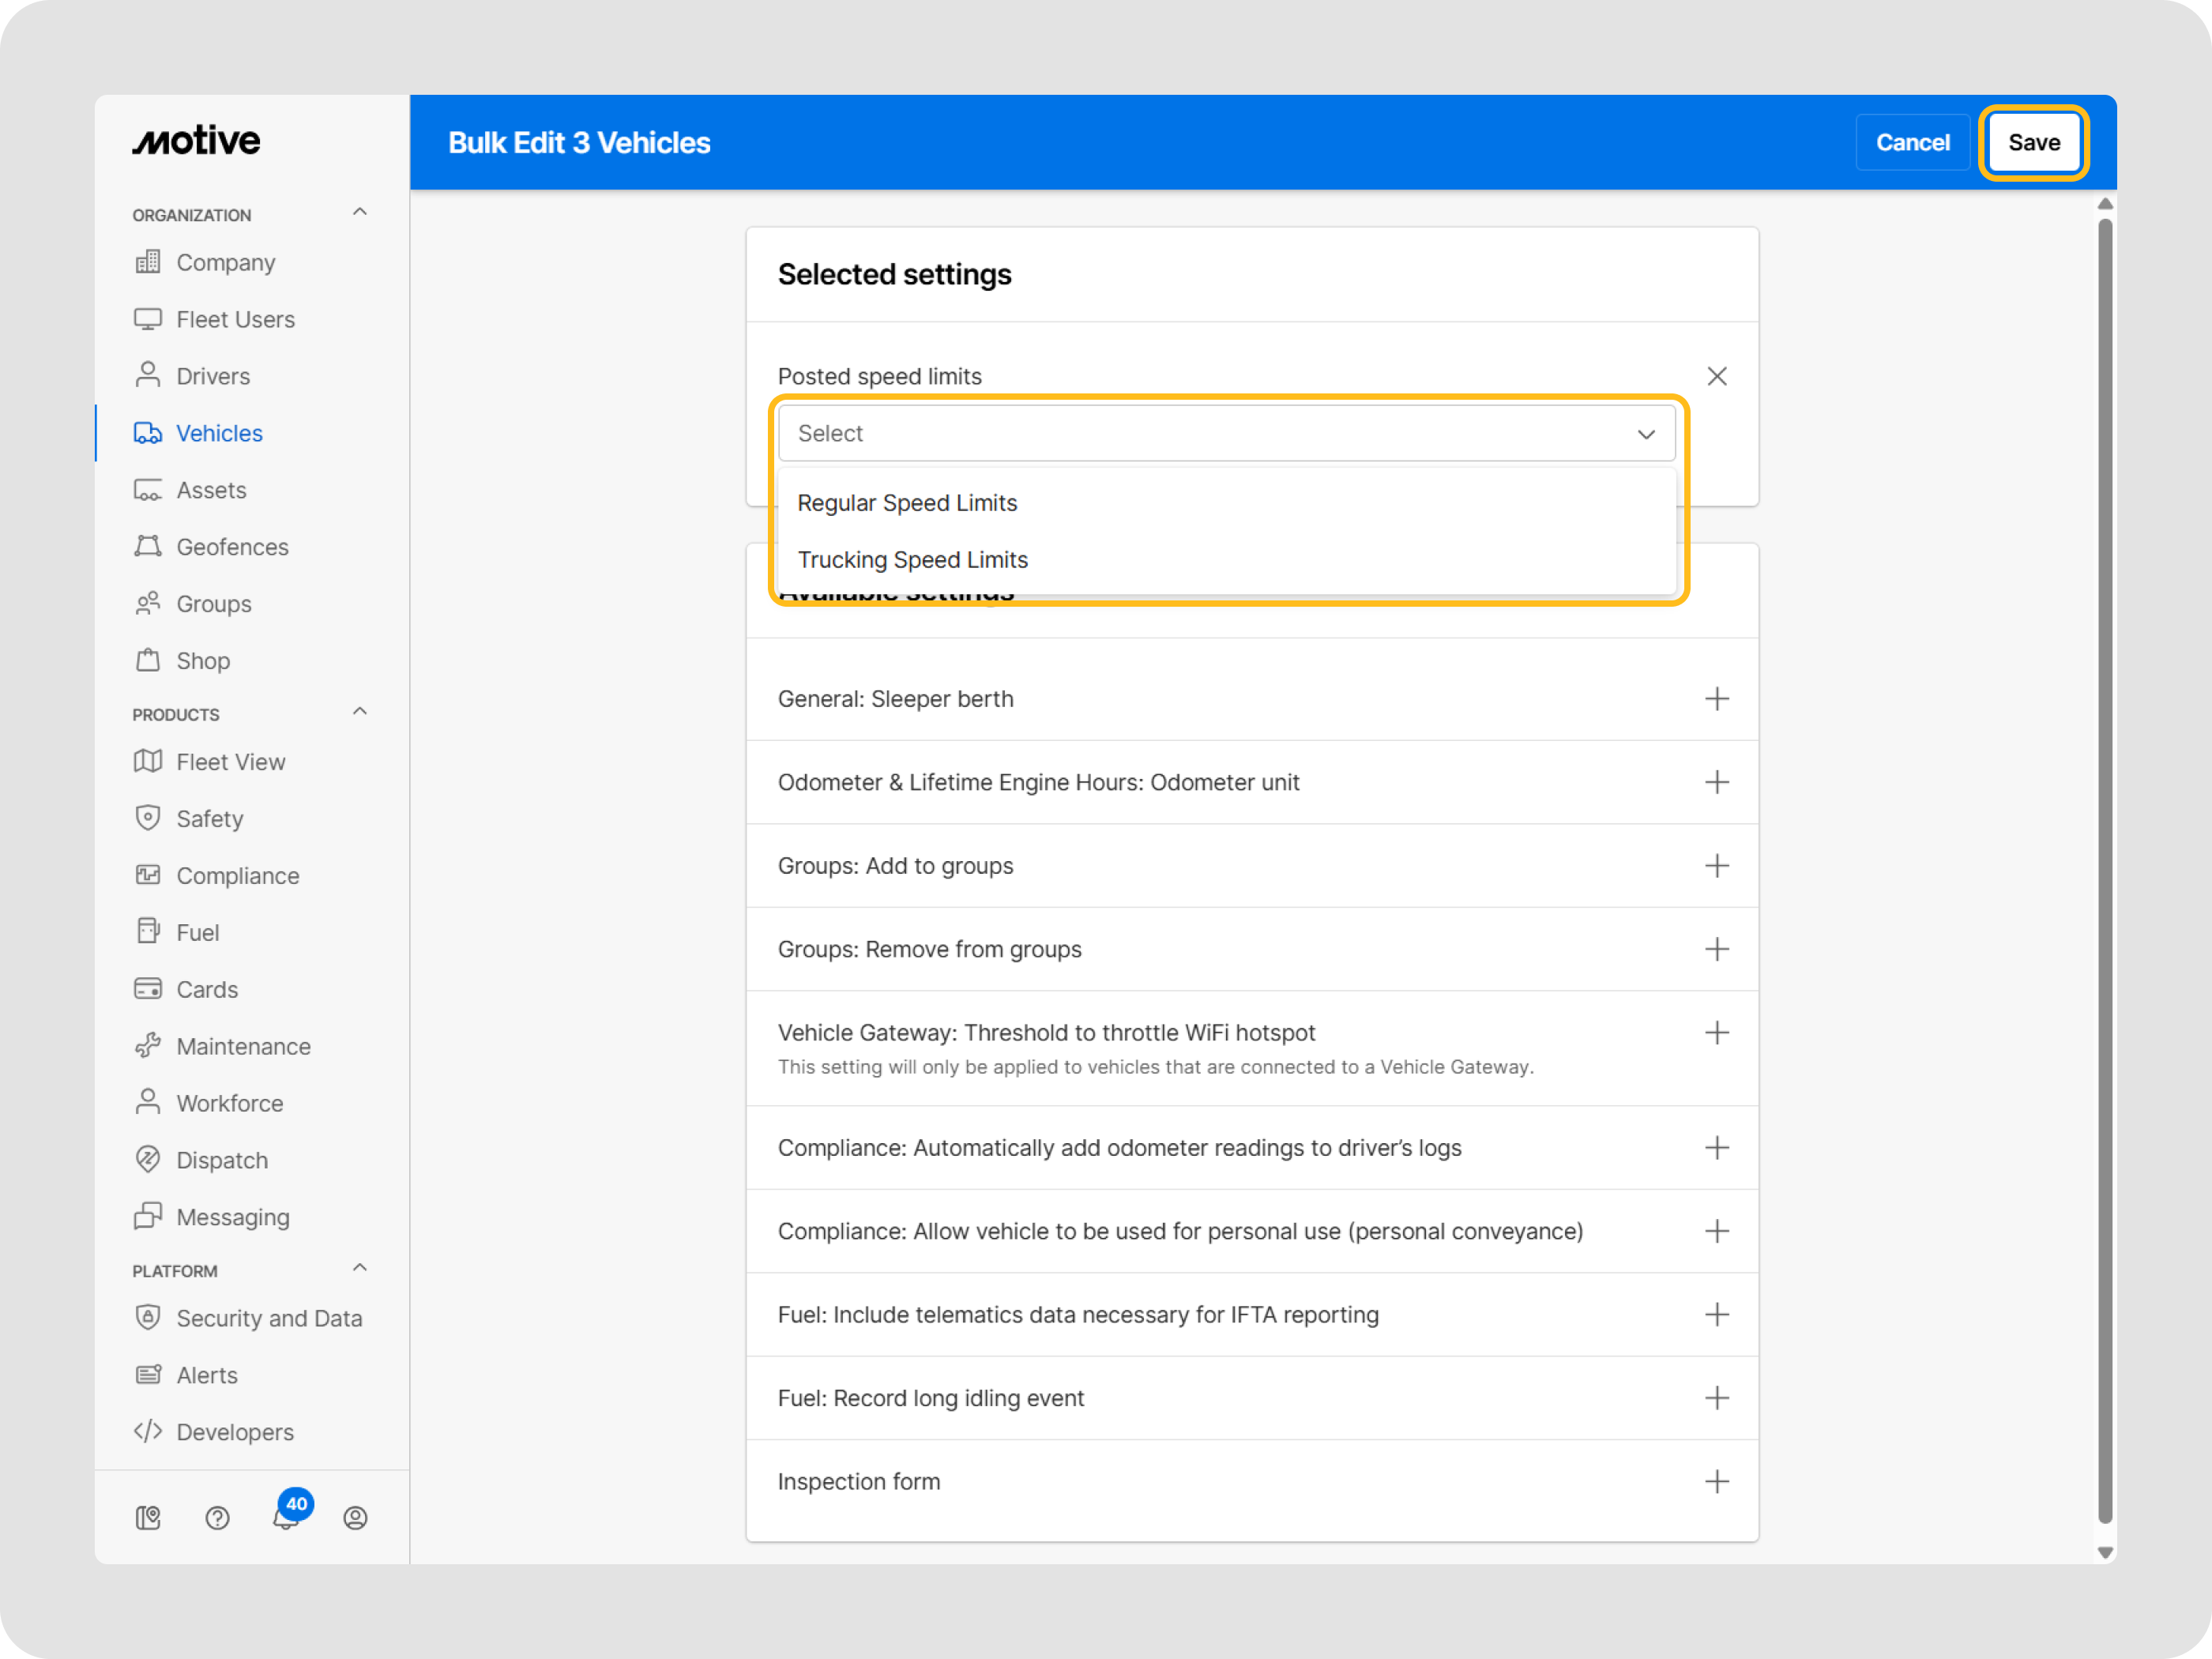Choose Regular Speed Limits option
The image size is (2212, 1659).
tap(907, 503)
